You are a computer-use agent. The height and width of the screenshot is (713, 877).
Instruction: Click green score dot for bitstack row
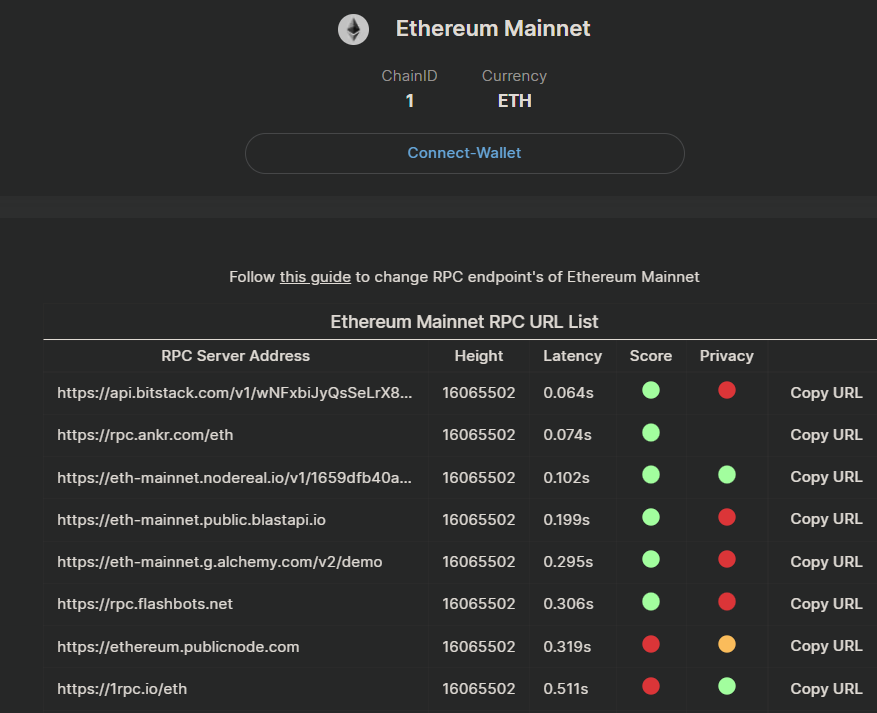click(x=650, y=390)
